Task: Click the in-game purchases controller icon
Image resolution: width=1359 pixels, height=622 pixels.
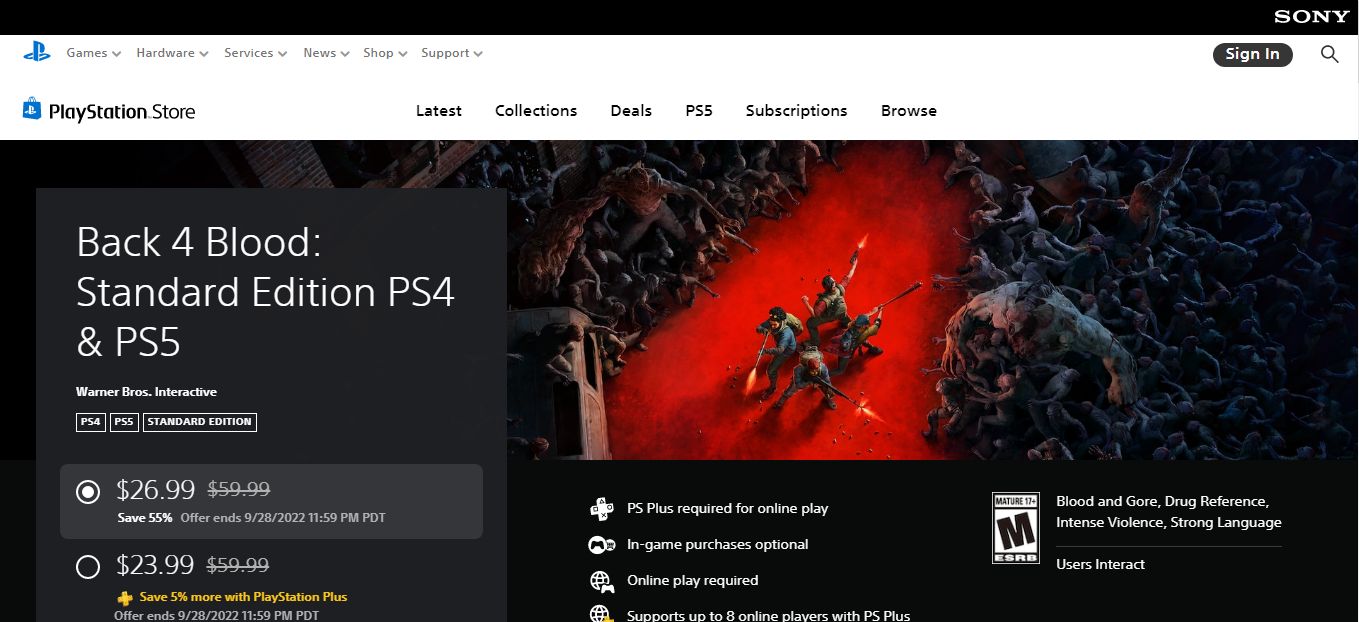Action: tap(601, 545)
